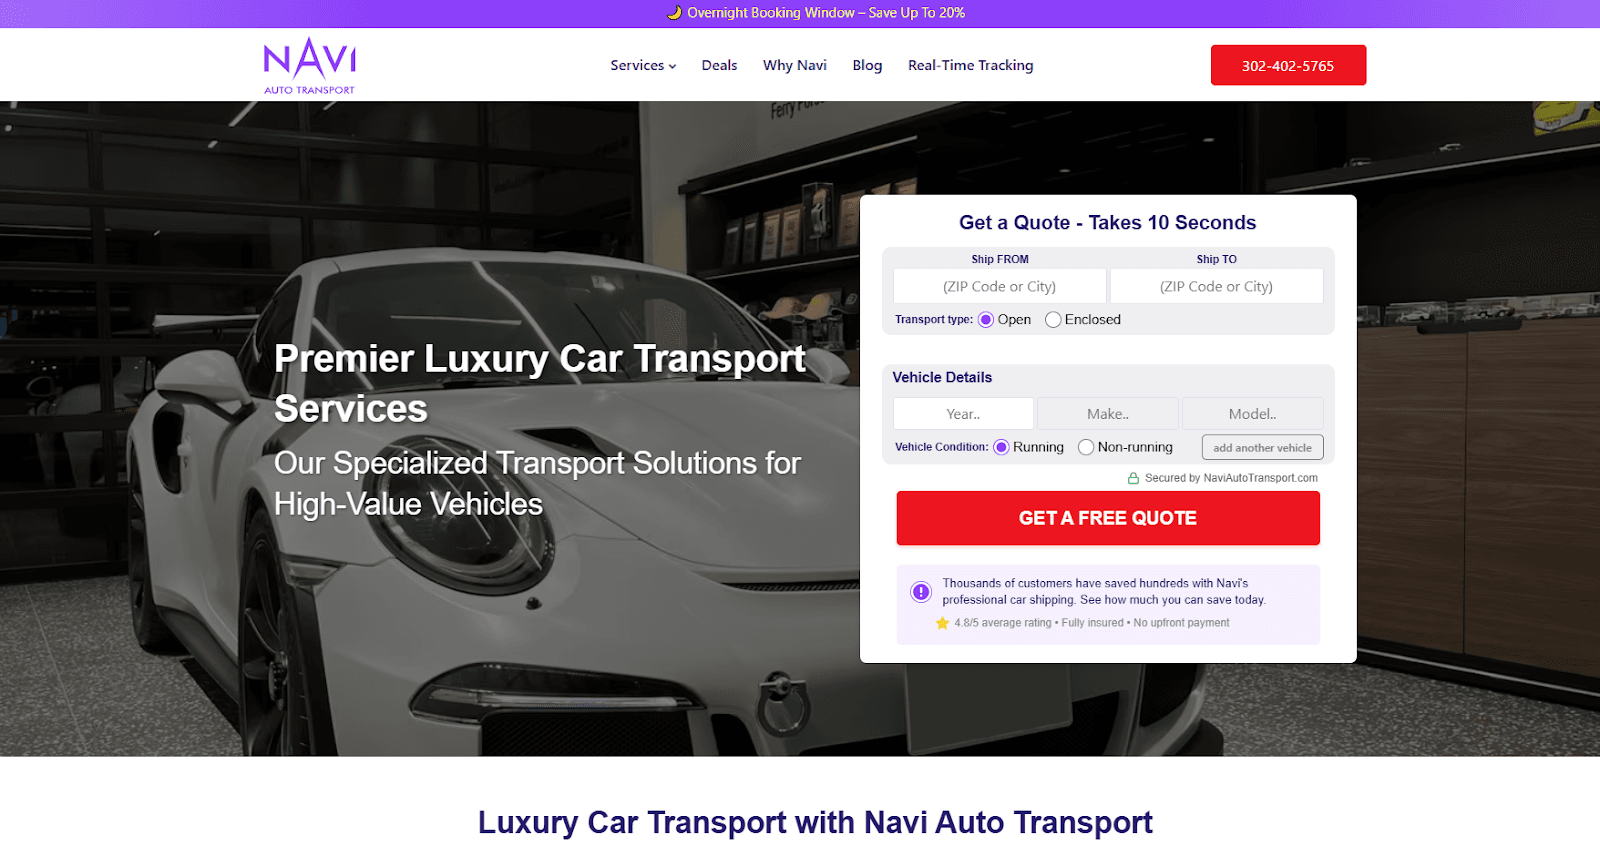Open the Deals menu item
The width and height of the screenshot is (1600, 846).
[719, 65]
